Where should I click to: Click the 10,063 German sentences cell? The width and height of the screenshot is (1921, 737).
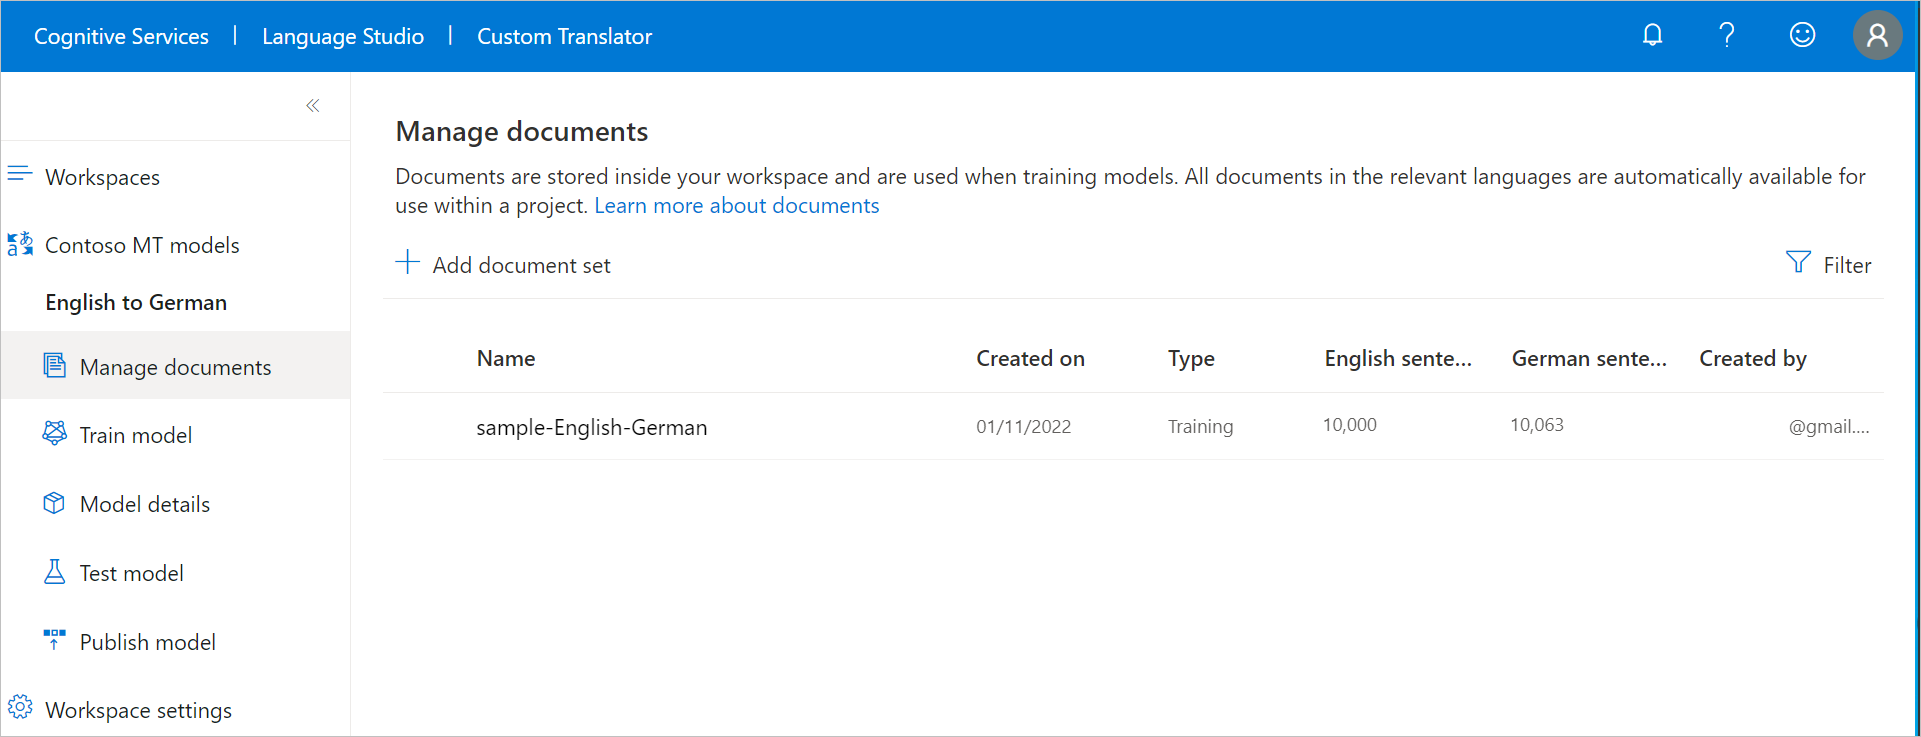click(x=1536, y=425)
